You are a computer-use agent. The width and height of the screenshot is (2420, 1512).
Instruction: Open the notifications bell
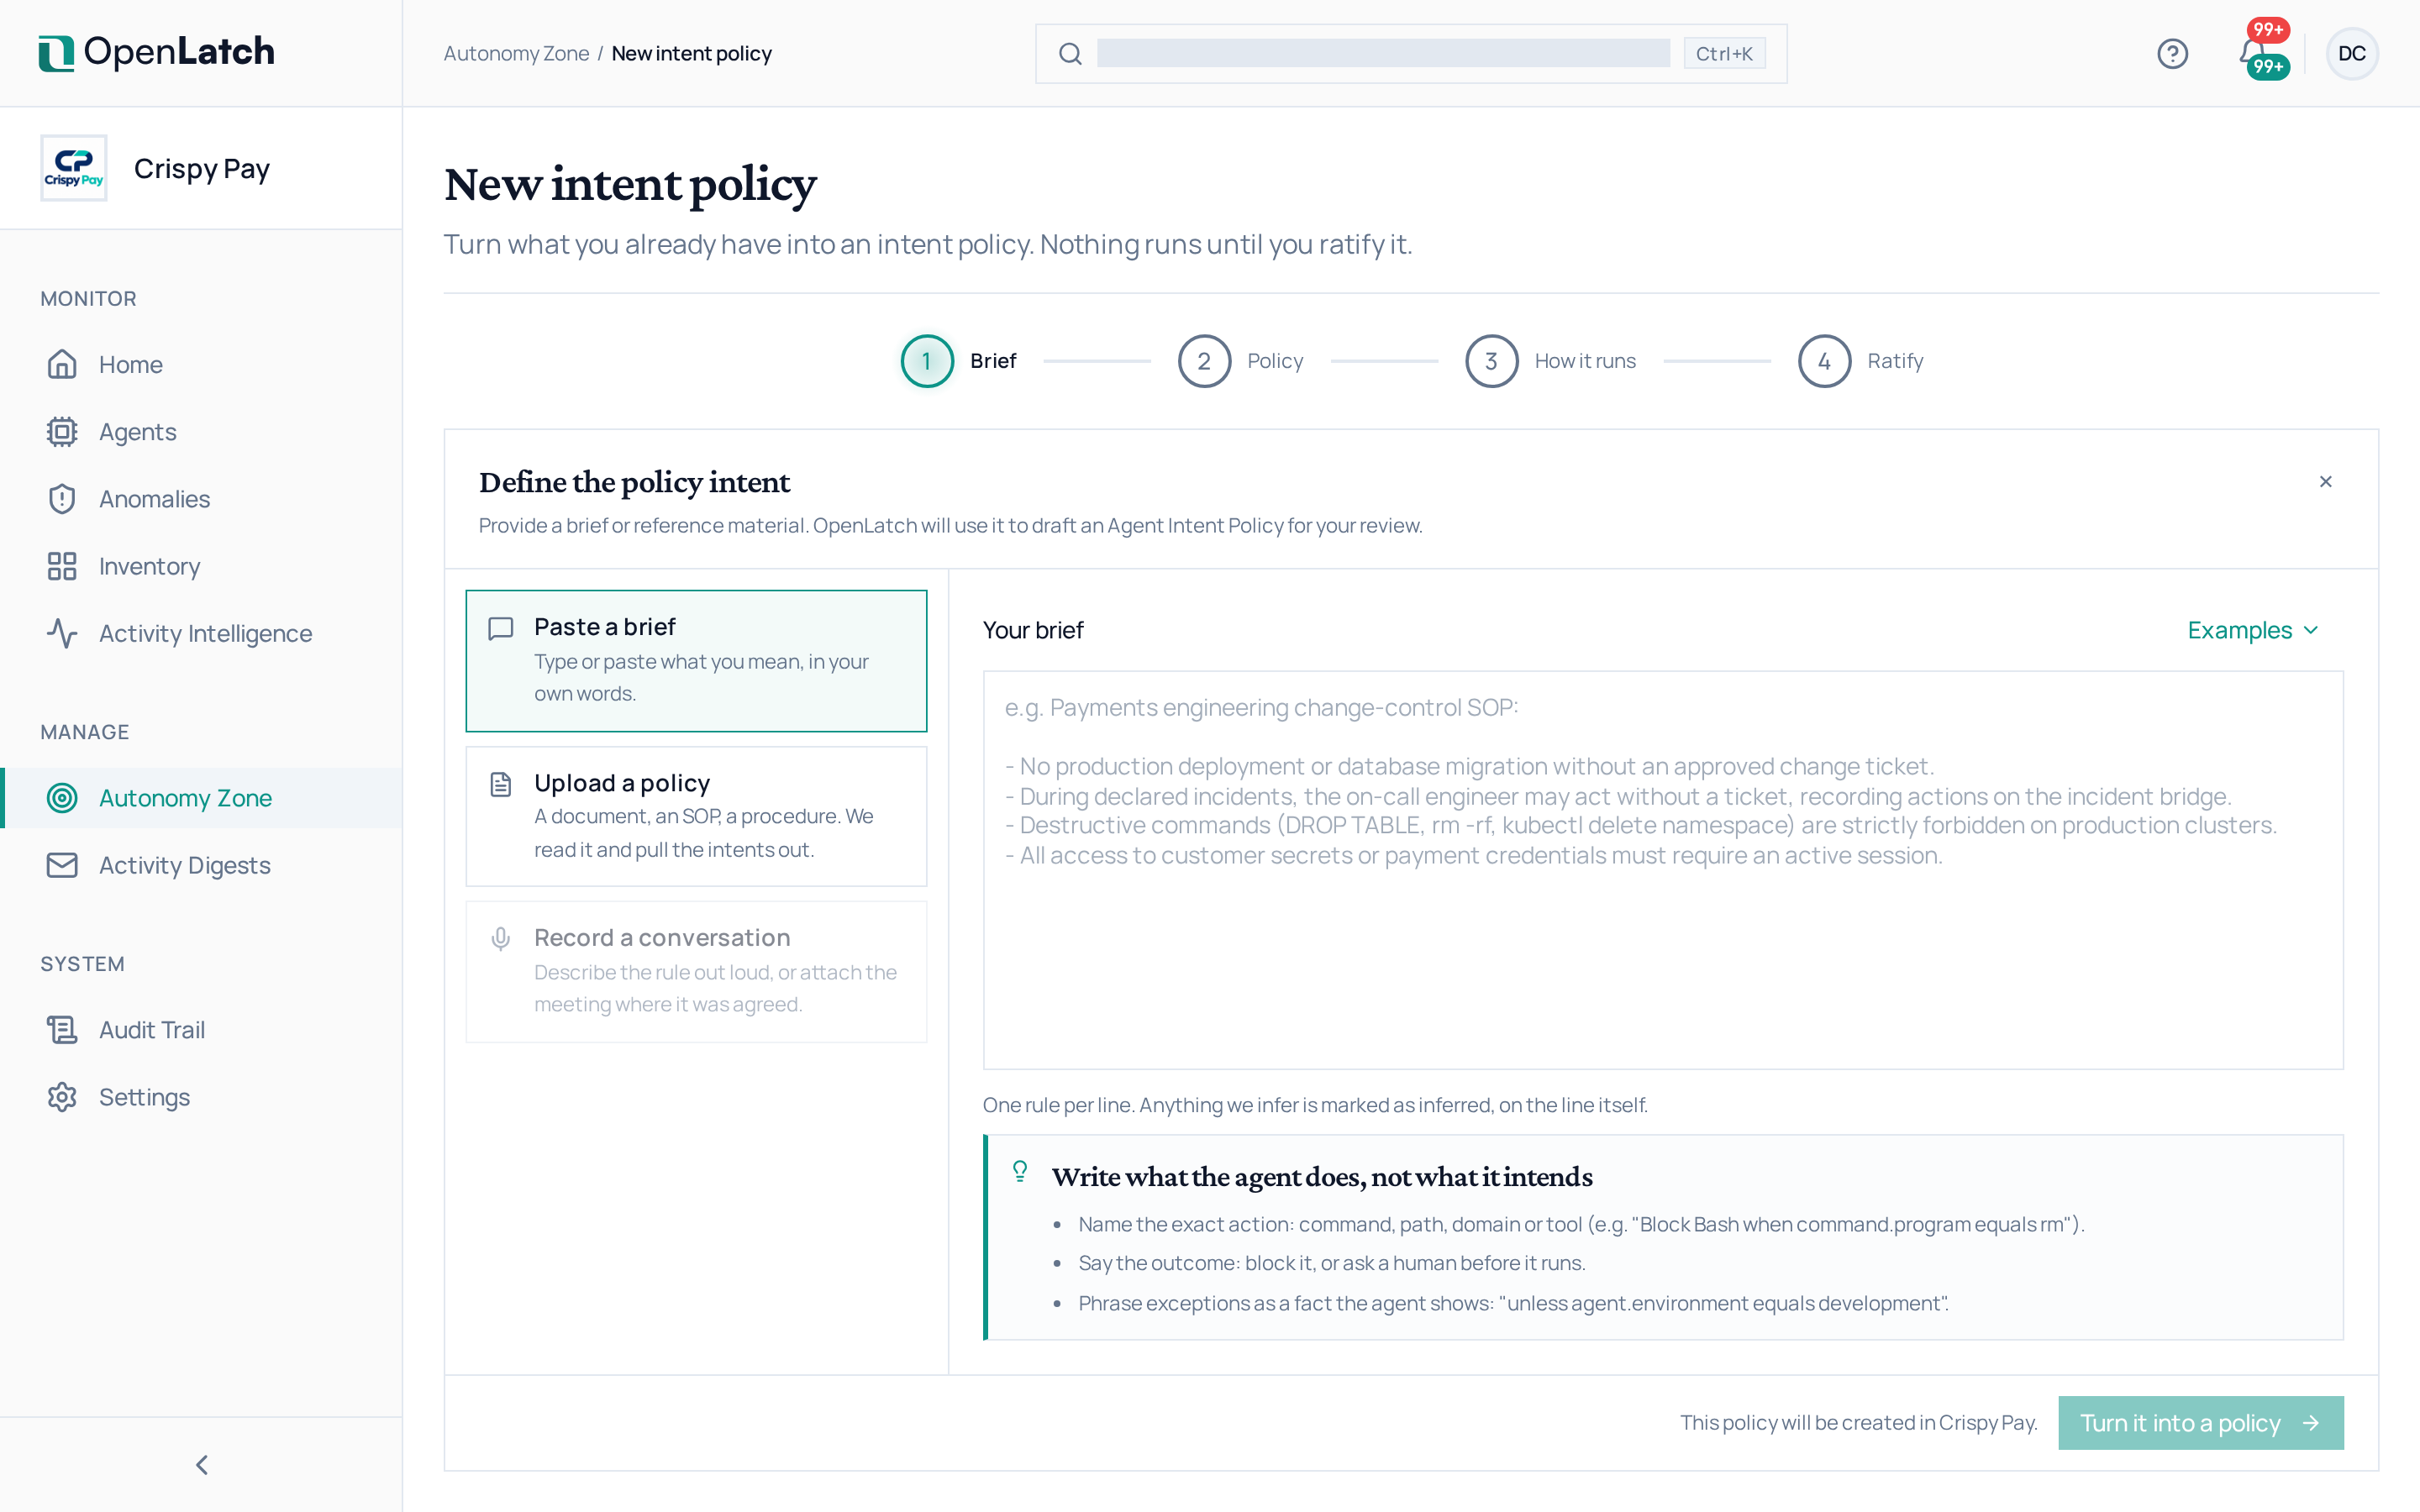click(x=2254, y=52)
